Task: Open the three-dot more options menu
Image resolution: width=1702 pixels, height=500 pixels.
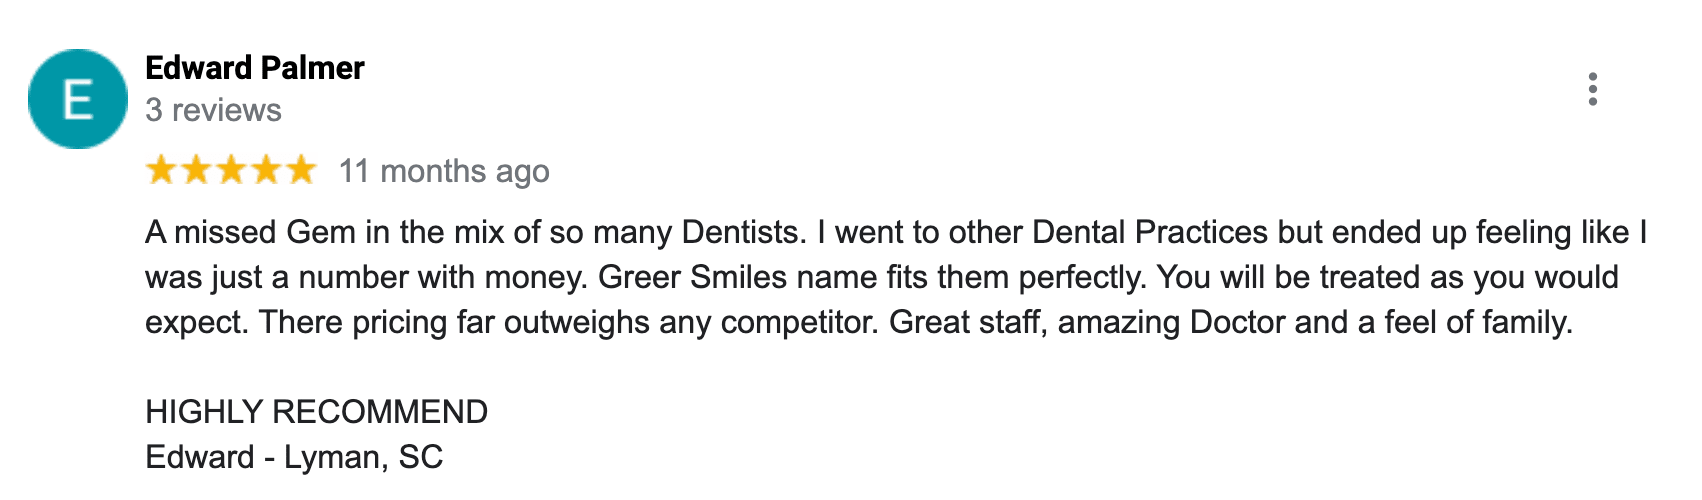Action: tap(1592, 89)
